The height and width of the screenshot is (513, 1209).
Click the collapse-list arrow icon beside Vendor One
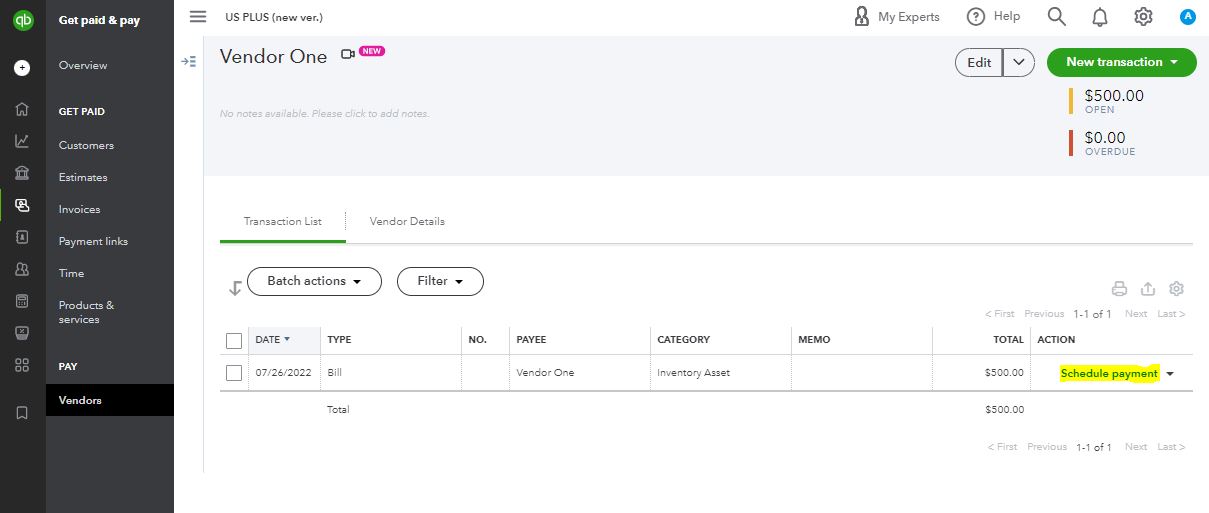(x=188, y=62)
